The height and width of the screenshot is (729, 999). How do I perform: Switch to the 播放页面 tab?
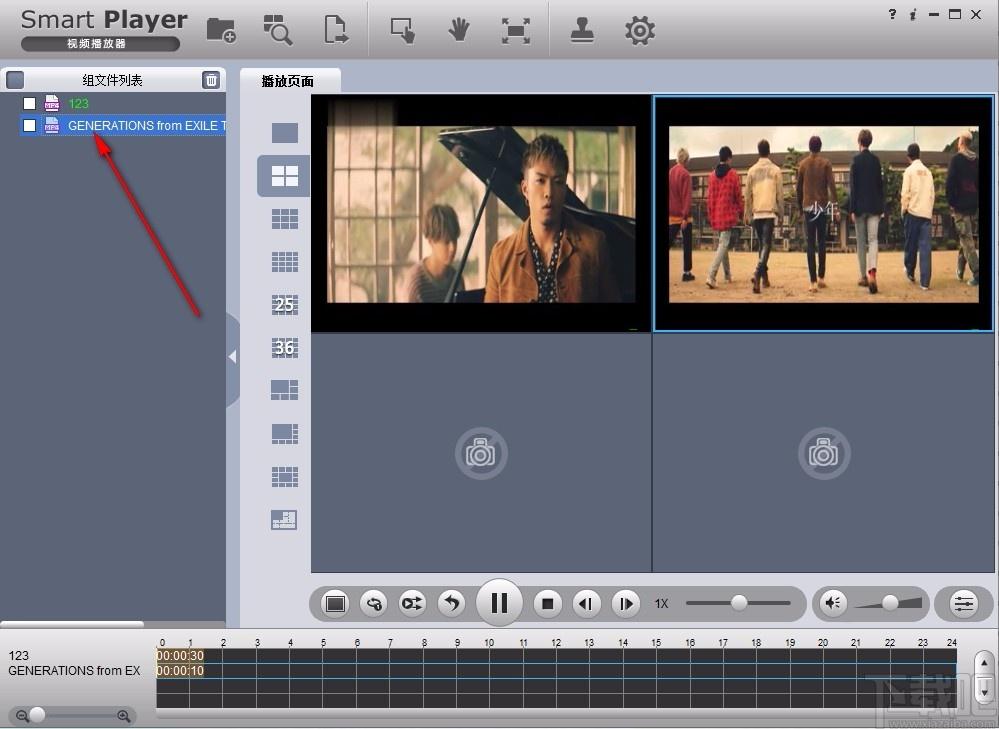[288, 81]
